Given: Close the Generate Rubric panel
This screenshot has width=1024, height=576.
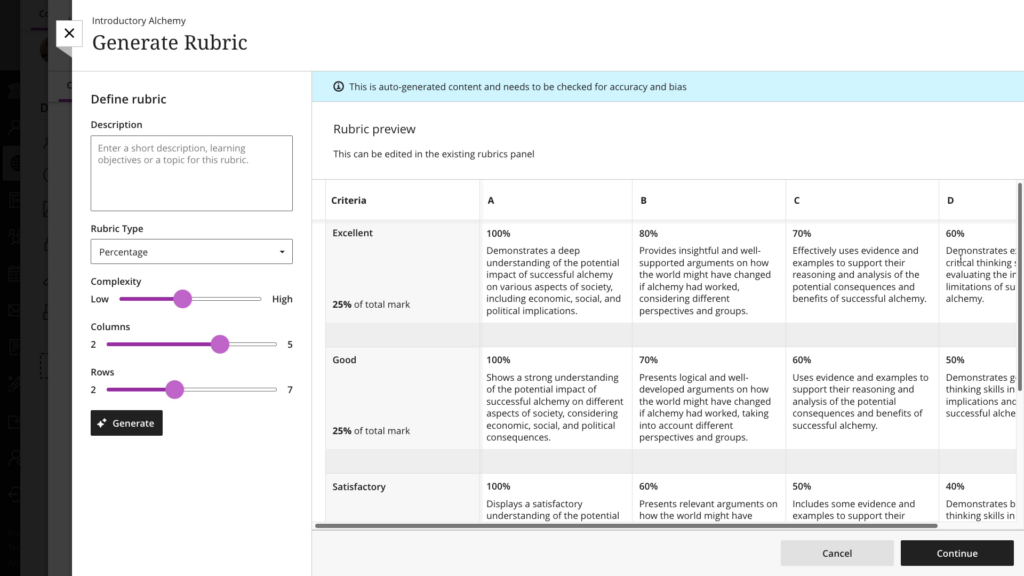Looking at the screenshot, I should coord(69,33).
